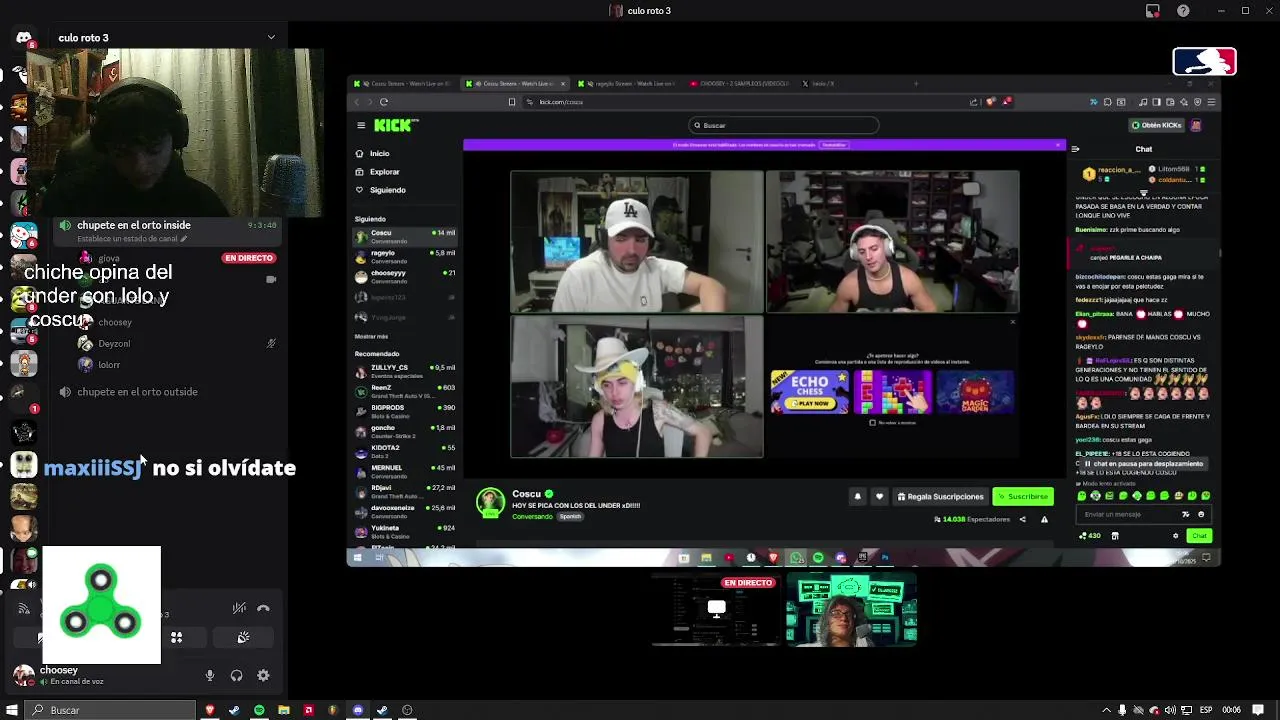Screen dimensions: 1280x720
Task: Click the Kick Buscar search field
Action: point(784,125)
